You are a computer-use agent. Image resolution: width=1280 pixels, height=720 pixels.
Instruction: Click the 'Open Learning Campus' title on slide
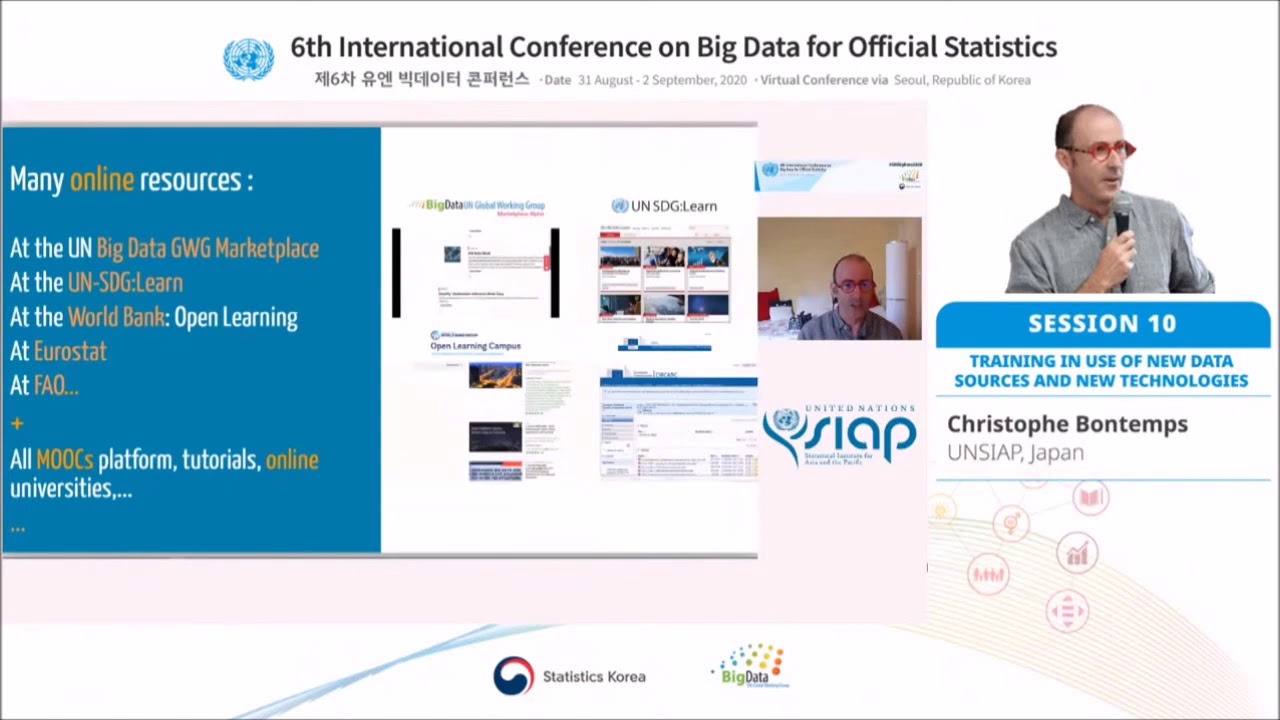pos(475,346)
